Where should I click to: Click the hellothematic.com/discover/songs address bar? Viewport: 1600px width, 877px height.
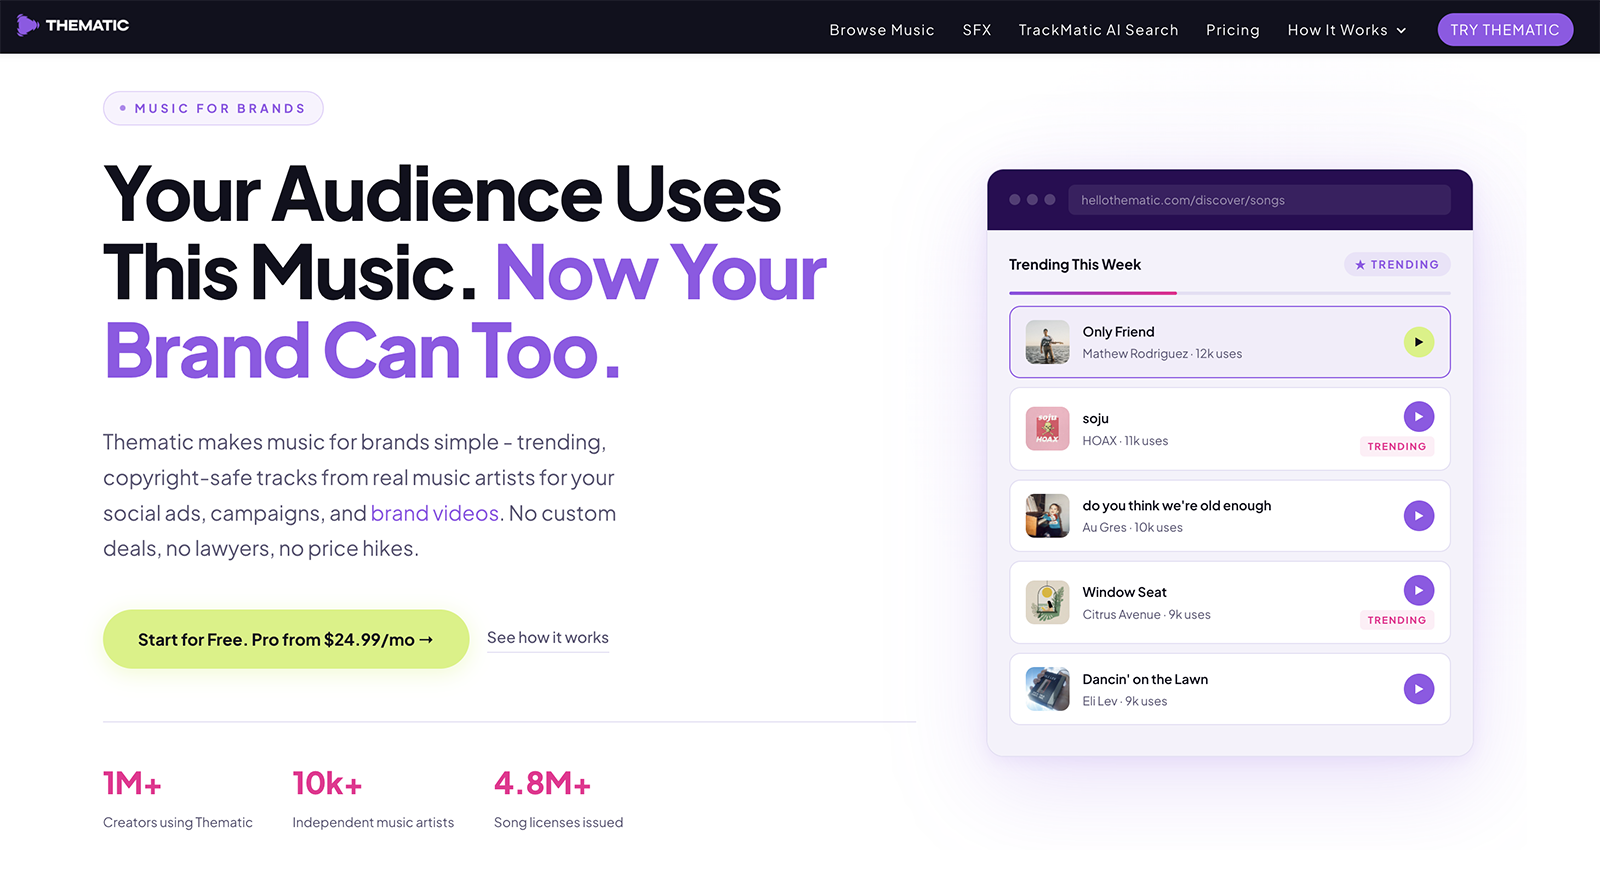[1259, 200]
